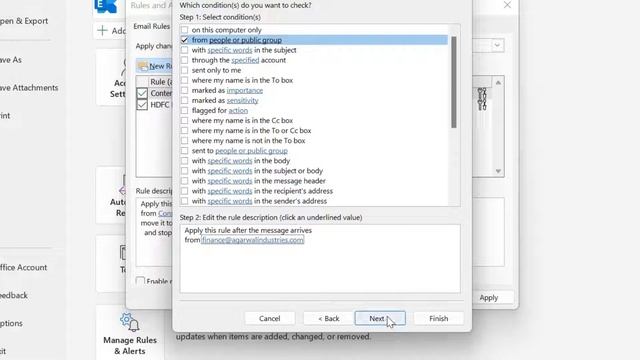Click the Outlook Exchange logo icon
Viewport: 640px width, 360px height.
[106, 6]
